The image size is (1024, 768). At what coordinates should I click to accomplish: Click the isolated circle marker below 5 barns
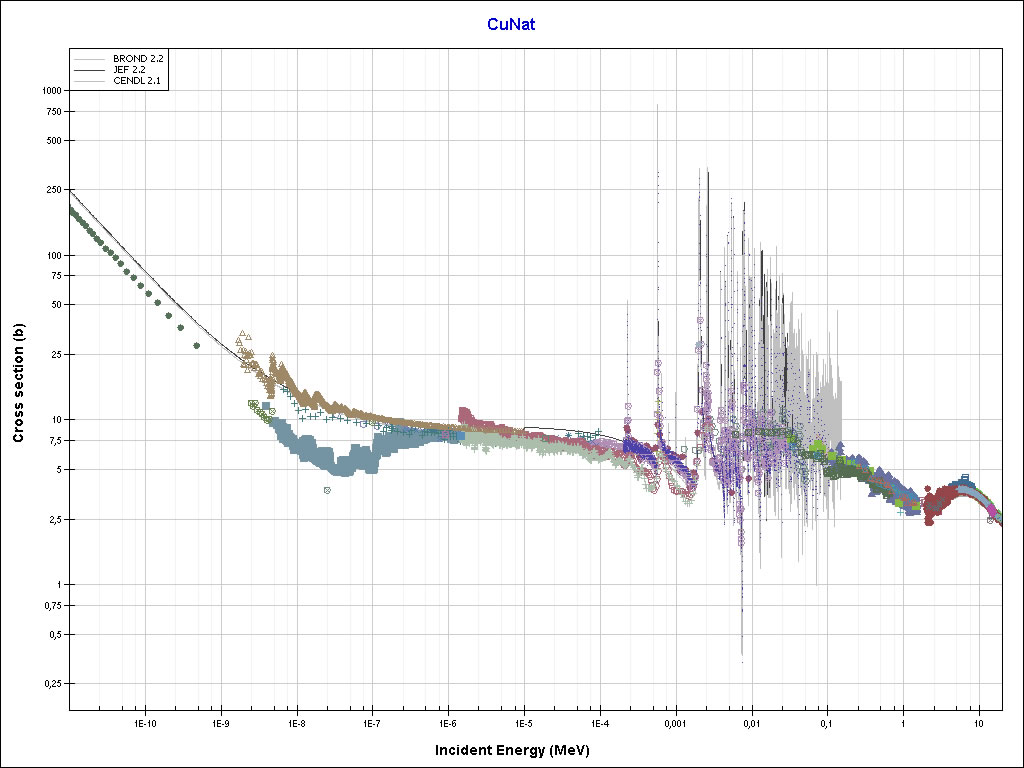click(x=327, y=490)
